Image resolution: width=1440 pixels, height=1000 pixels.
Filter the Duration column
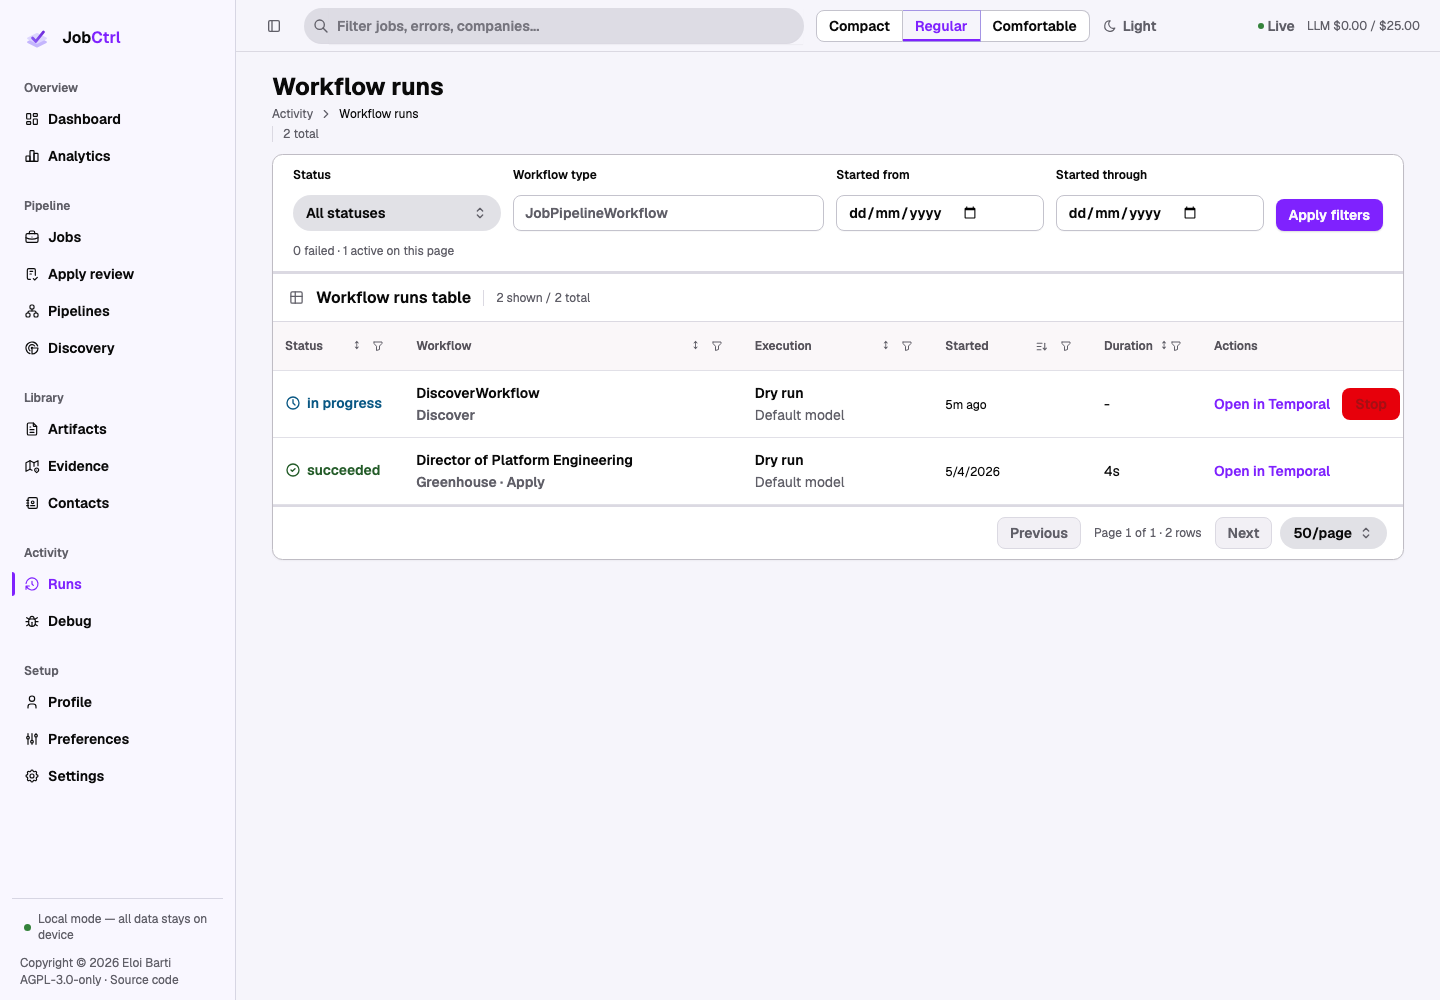pyautogui.click(x=1176, y=346)
